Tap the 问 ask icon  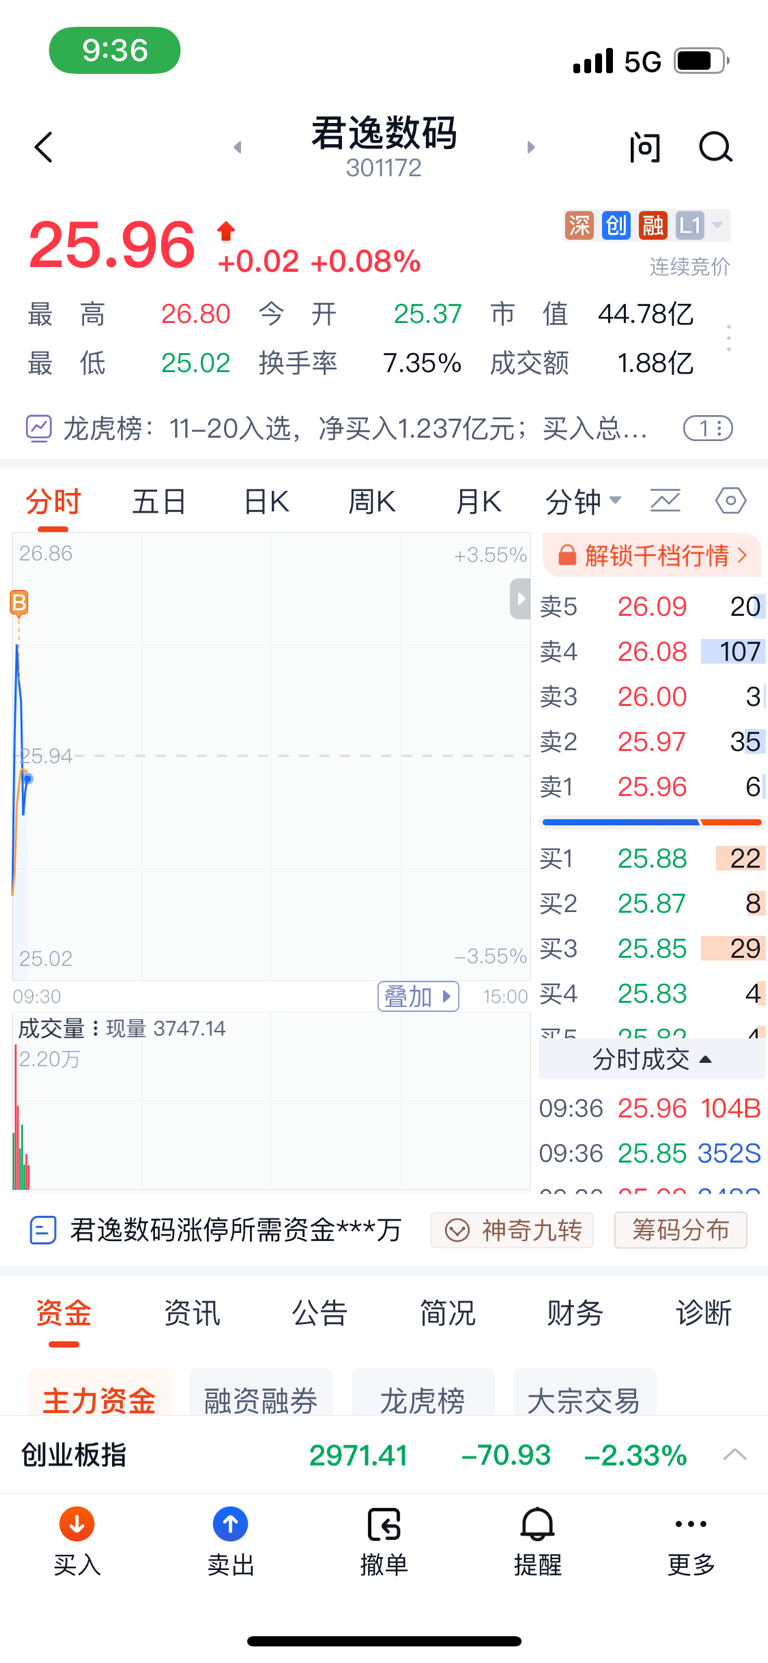tap(645, 148)
